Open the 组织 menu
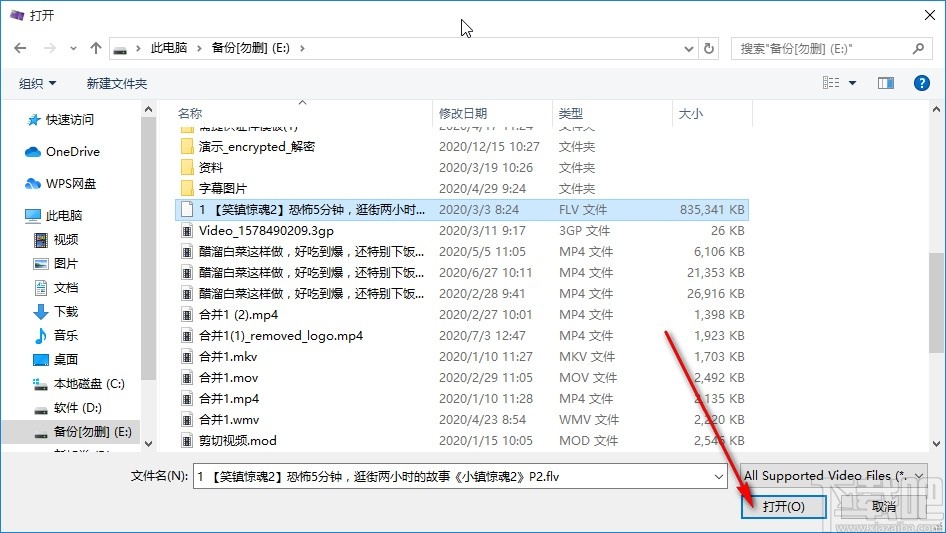The width and height of the screenshot is (946, 533). 37,83
